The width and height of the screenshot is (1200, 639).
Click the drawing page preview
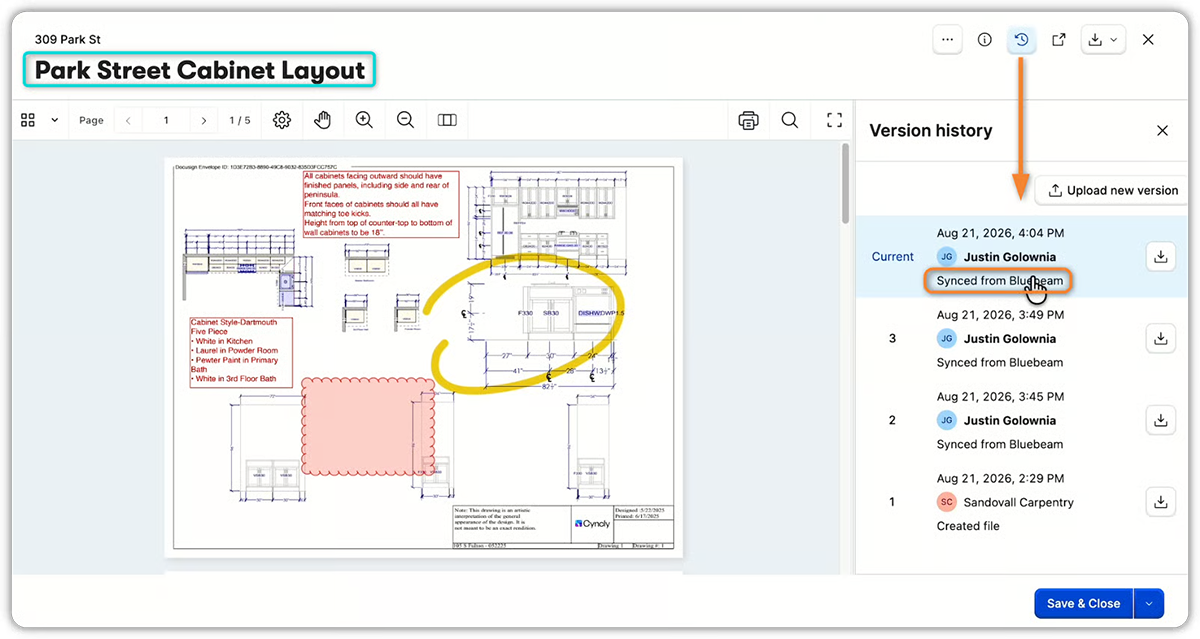click(x=423, y=357)
